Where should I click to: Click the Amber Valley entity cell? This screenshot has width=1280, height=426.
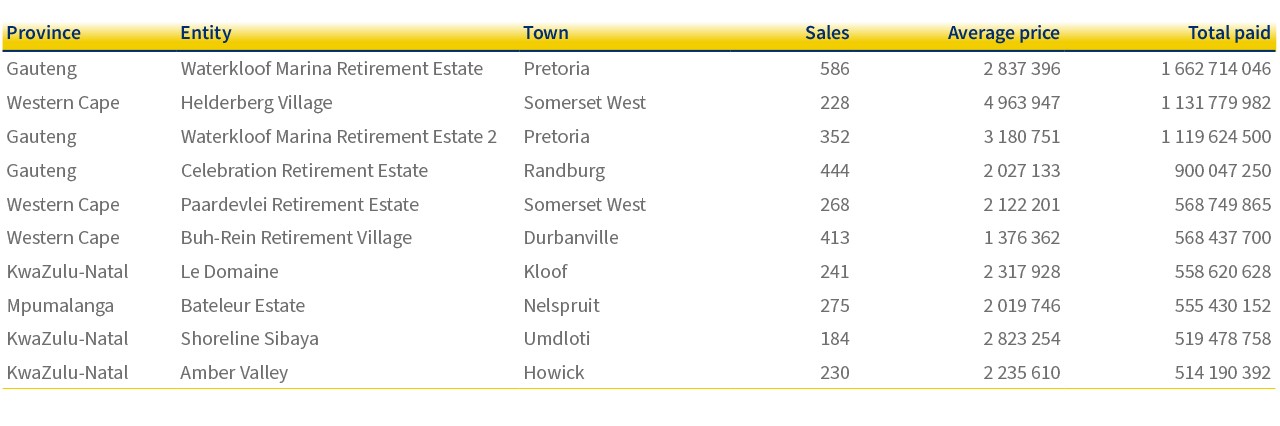coord(234,372)
